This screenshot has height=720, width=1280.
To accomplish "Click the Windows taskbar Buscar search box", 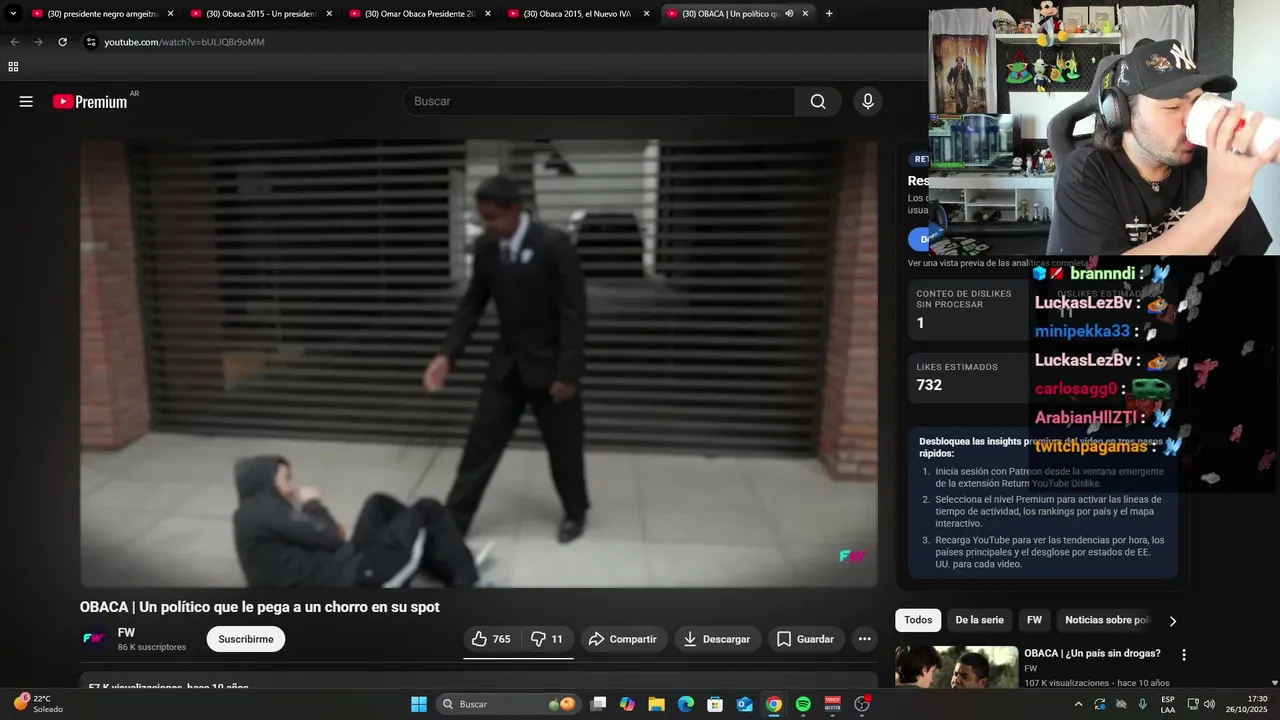I will pyautogui.click(x=509, y=704).
